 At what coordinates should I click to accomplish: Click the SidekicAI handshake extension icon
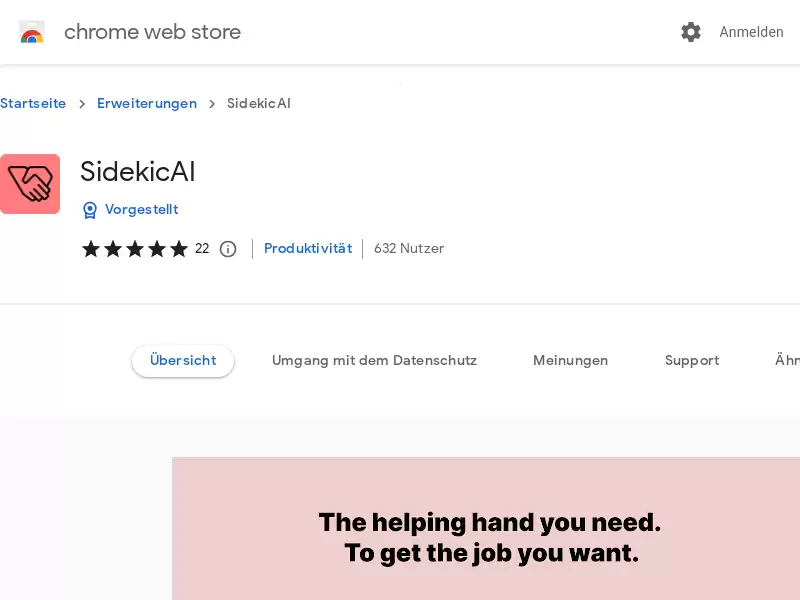[x=30, y=184]
